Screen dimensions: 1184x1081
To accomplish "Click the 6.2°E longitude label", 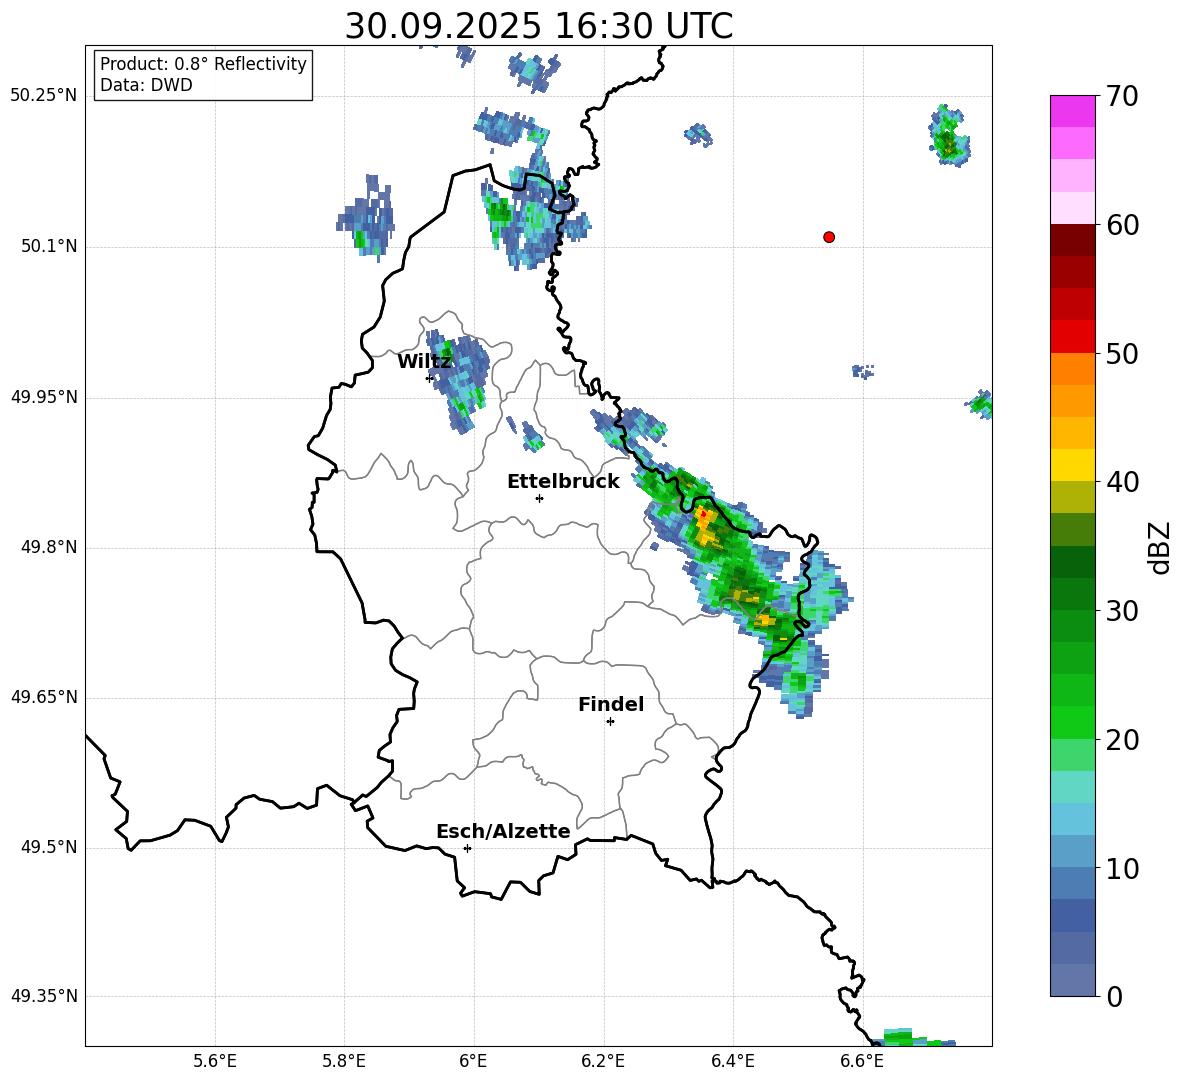I will 603,1061.
